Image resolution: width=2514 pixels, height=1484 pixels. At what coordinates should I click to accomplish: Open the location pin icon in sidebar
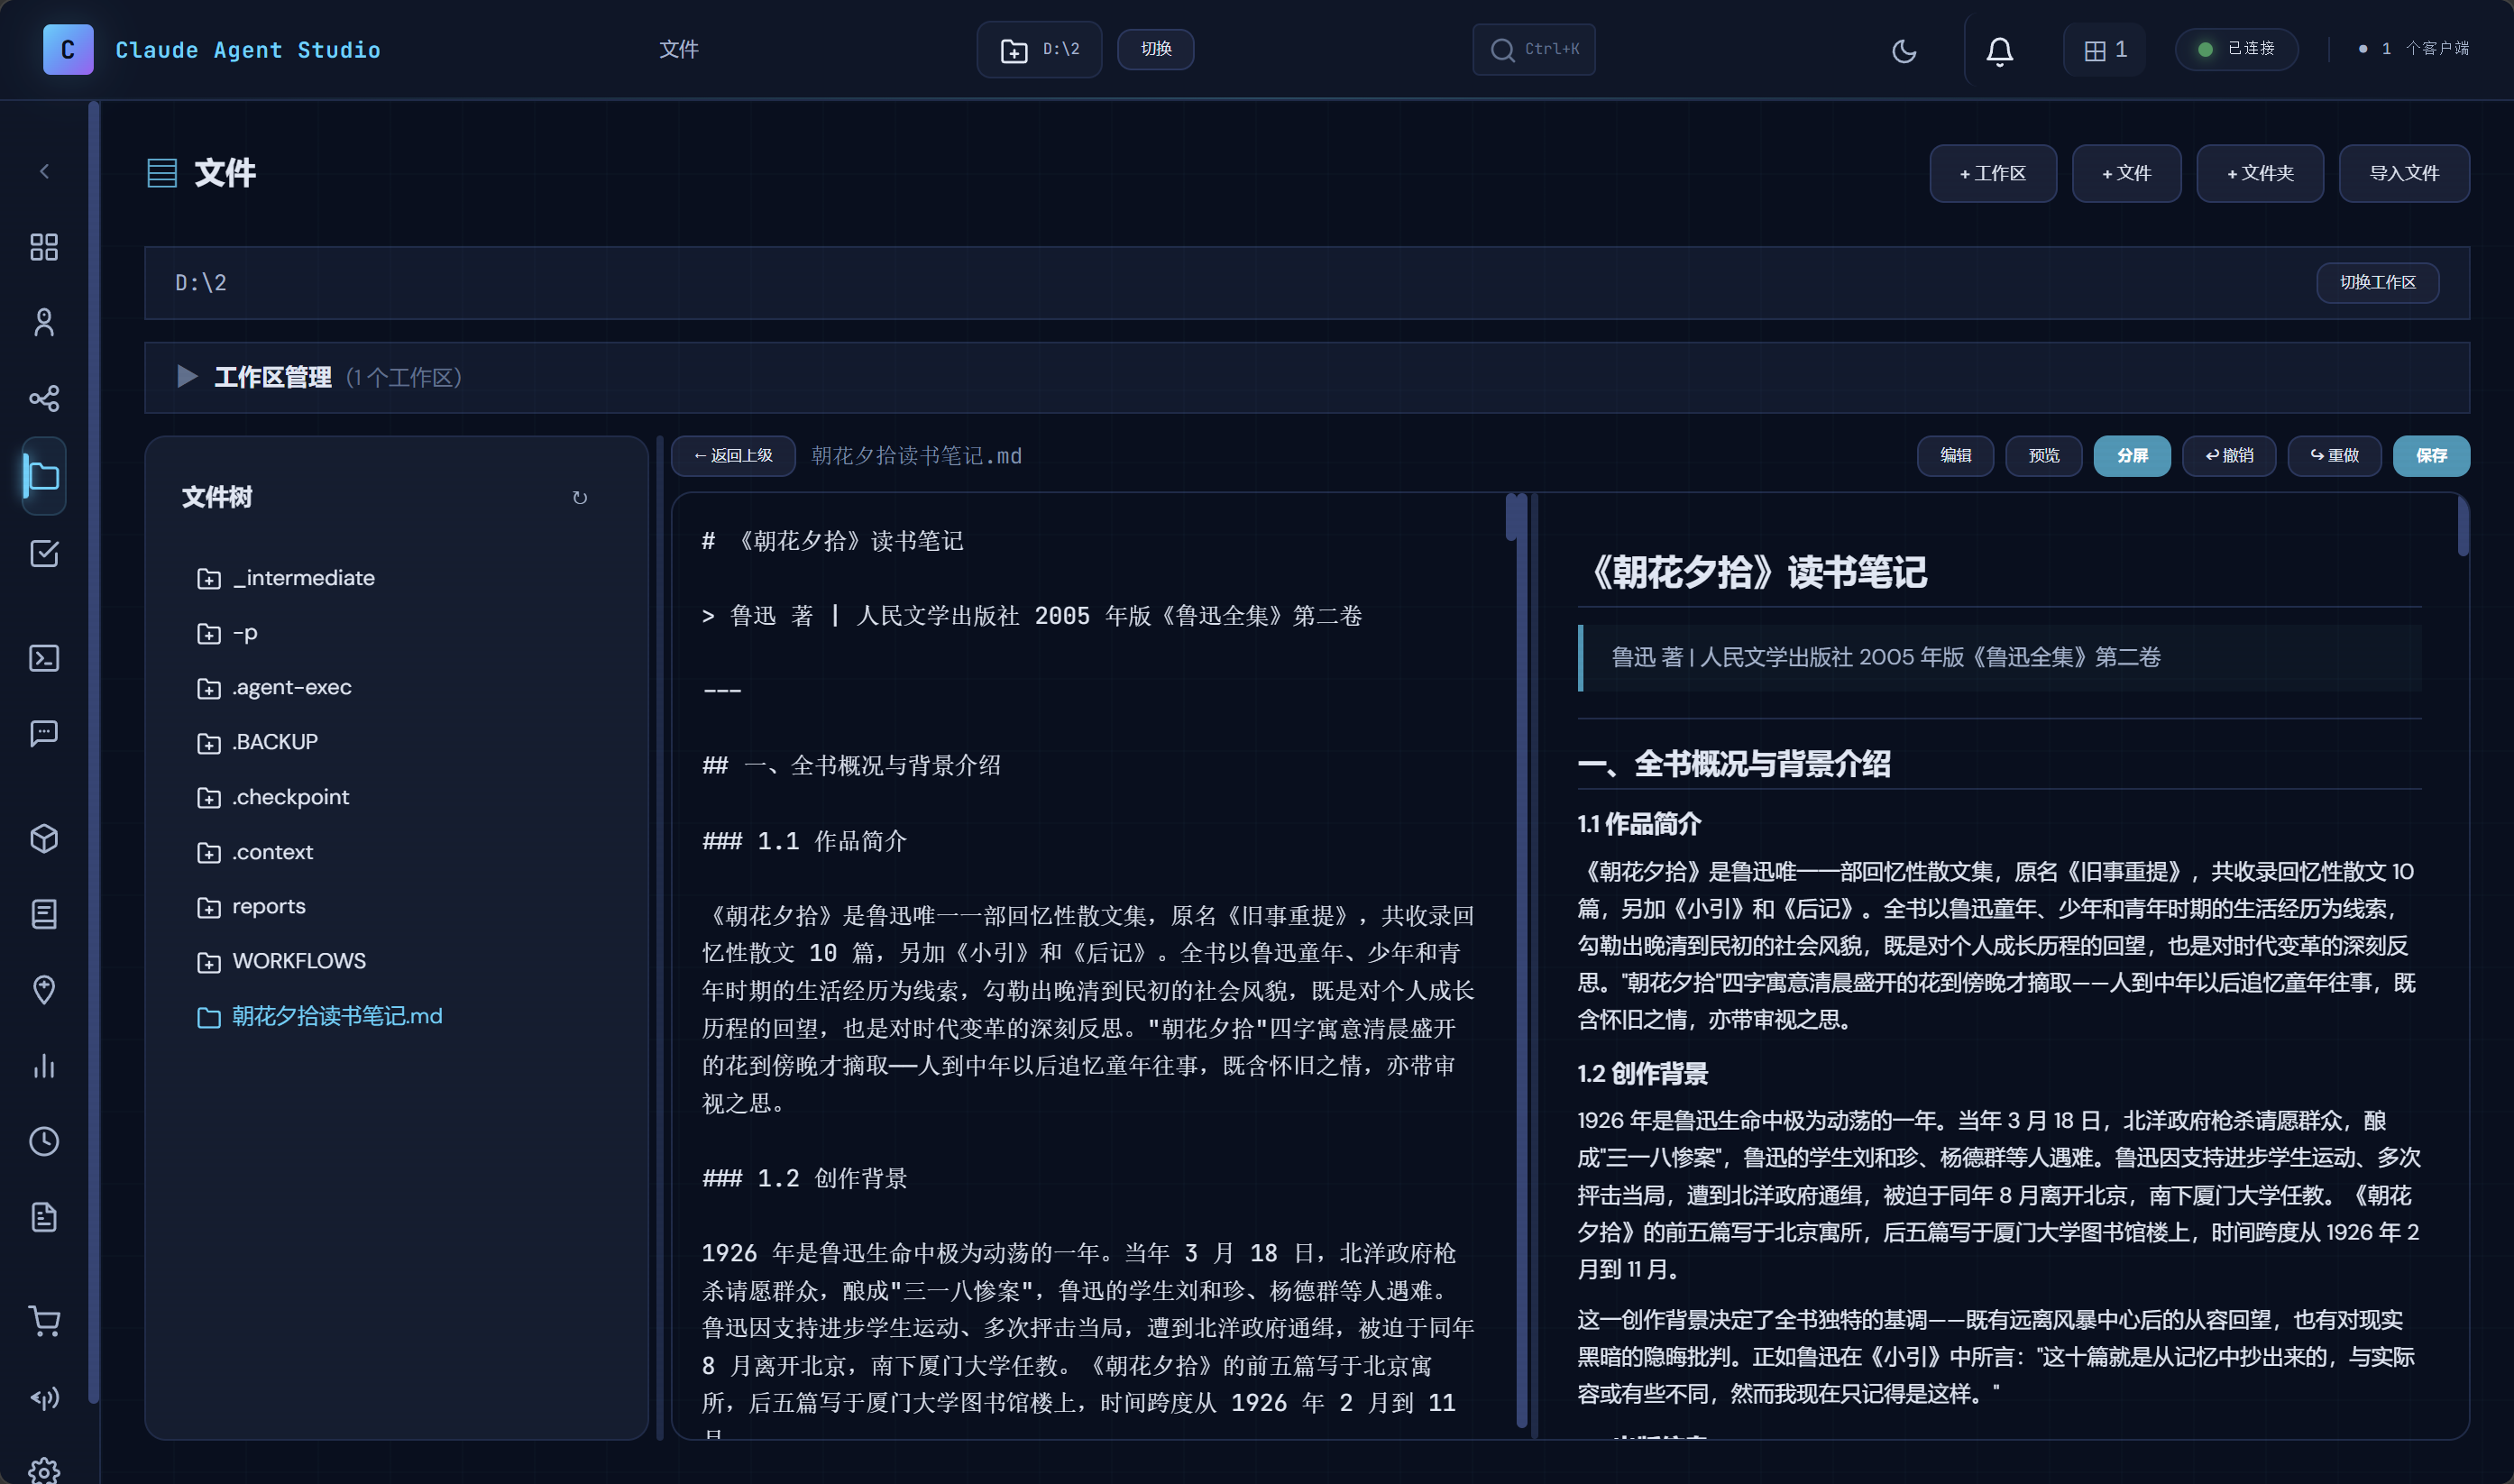tap(44, 990)
